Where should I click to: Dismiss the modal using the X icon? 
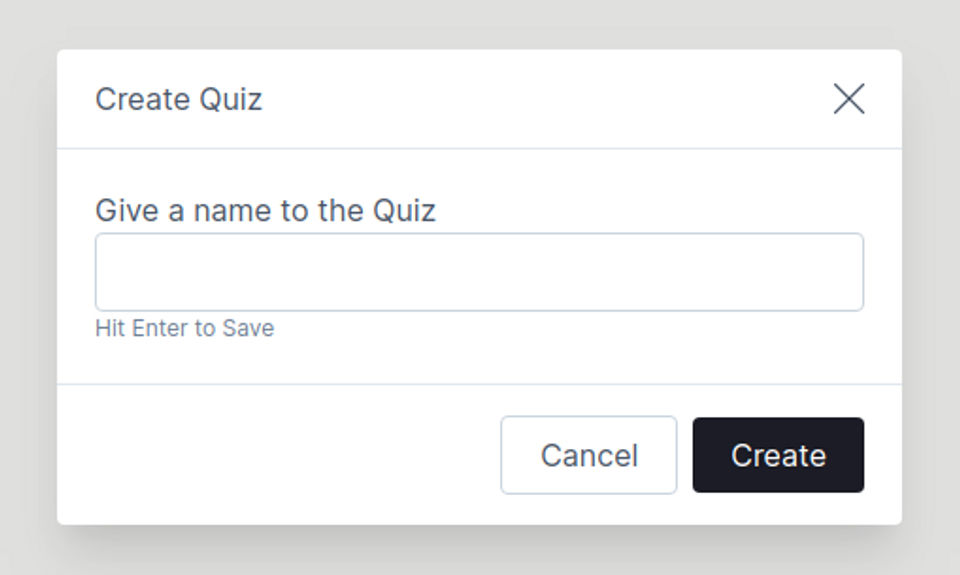(x=849, y=99)
